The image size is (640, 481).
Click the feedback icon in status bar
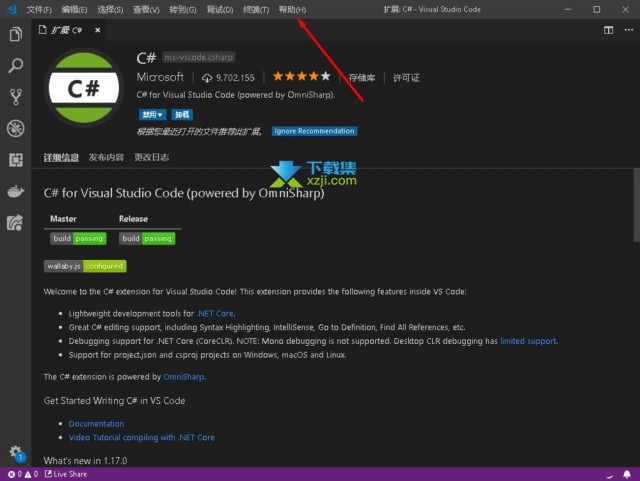click(609, 475)
